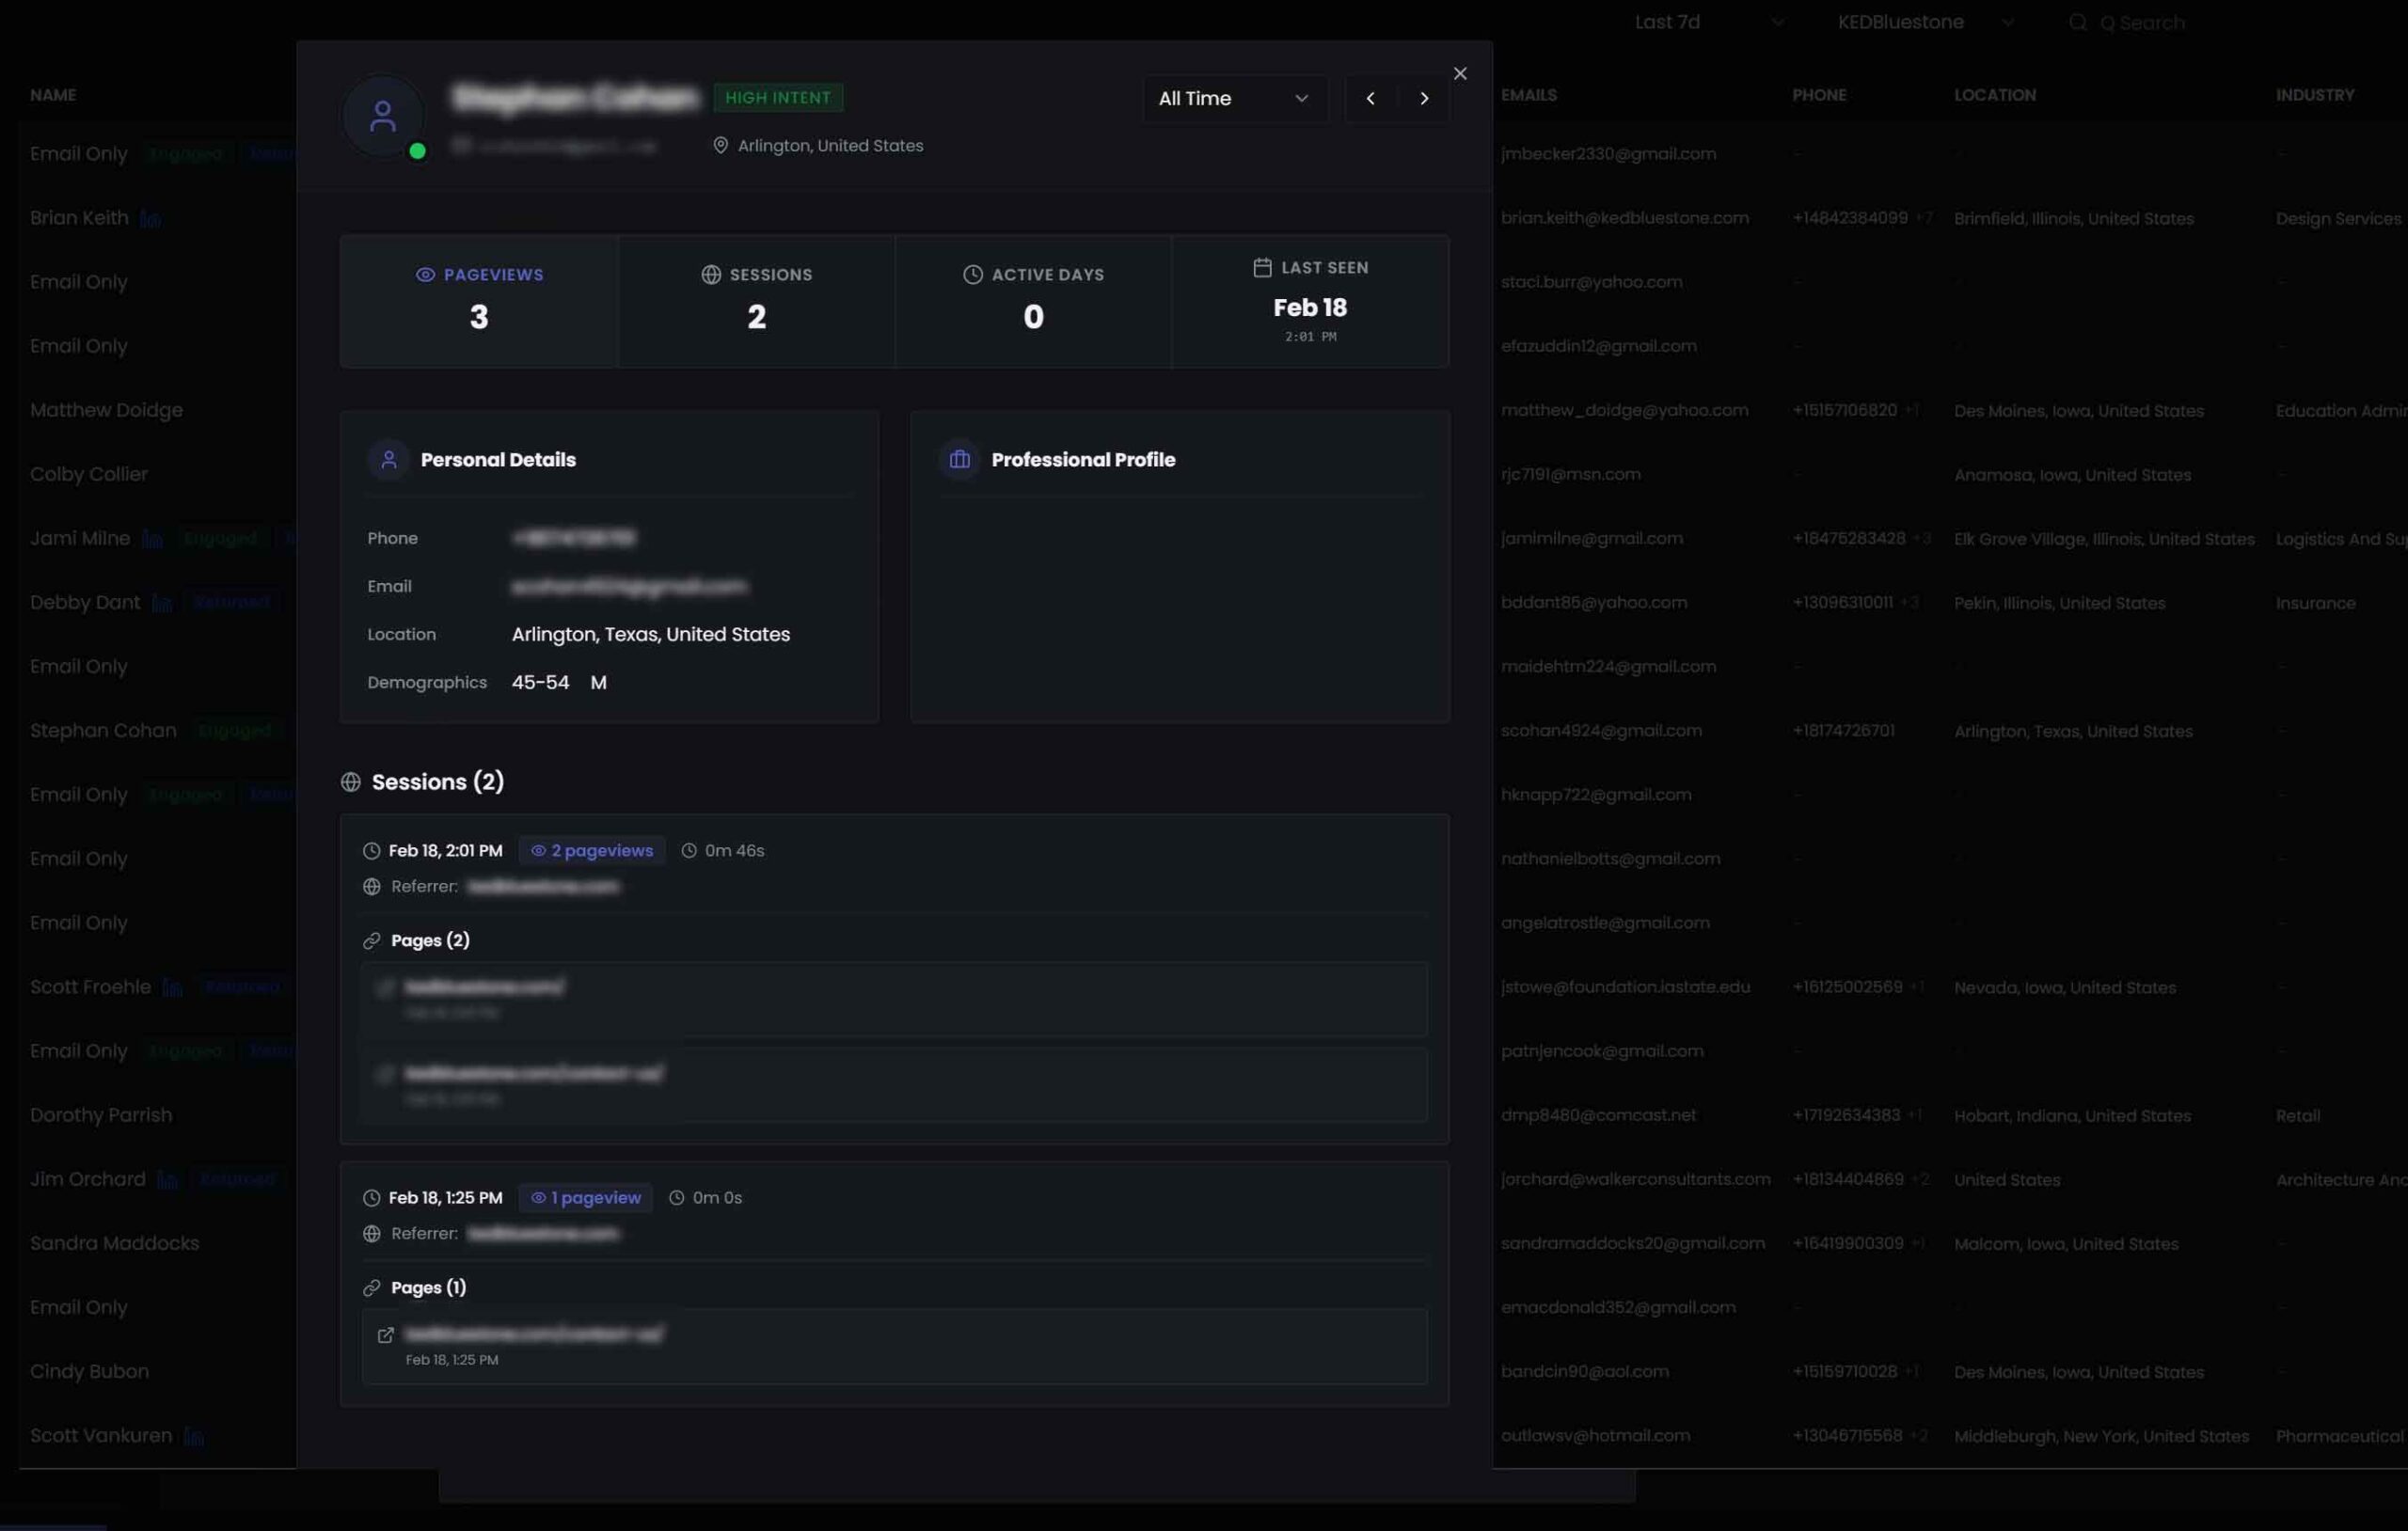
Task: Click the profile avatar at the modal top
Action: pyautogui.click(x=383, y=115)
